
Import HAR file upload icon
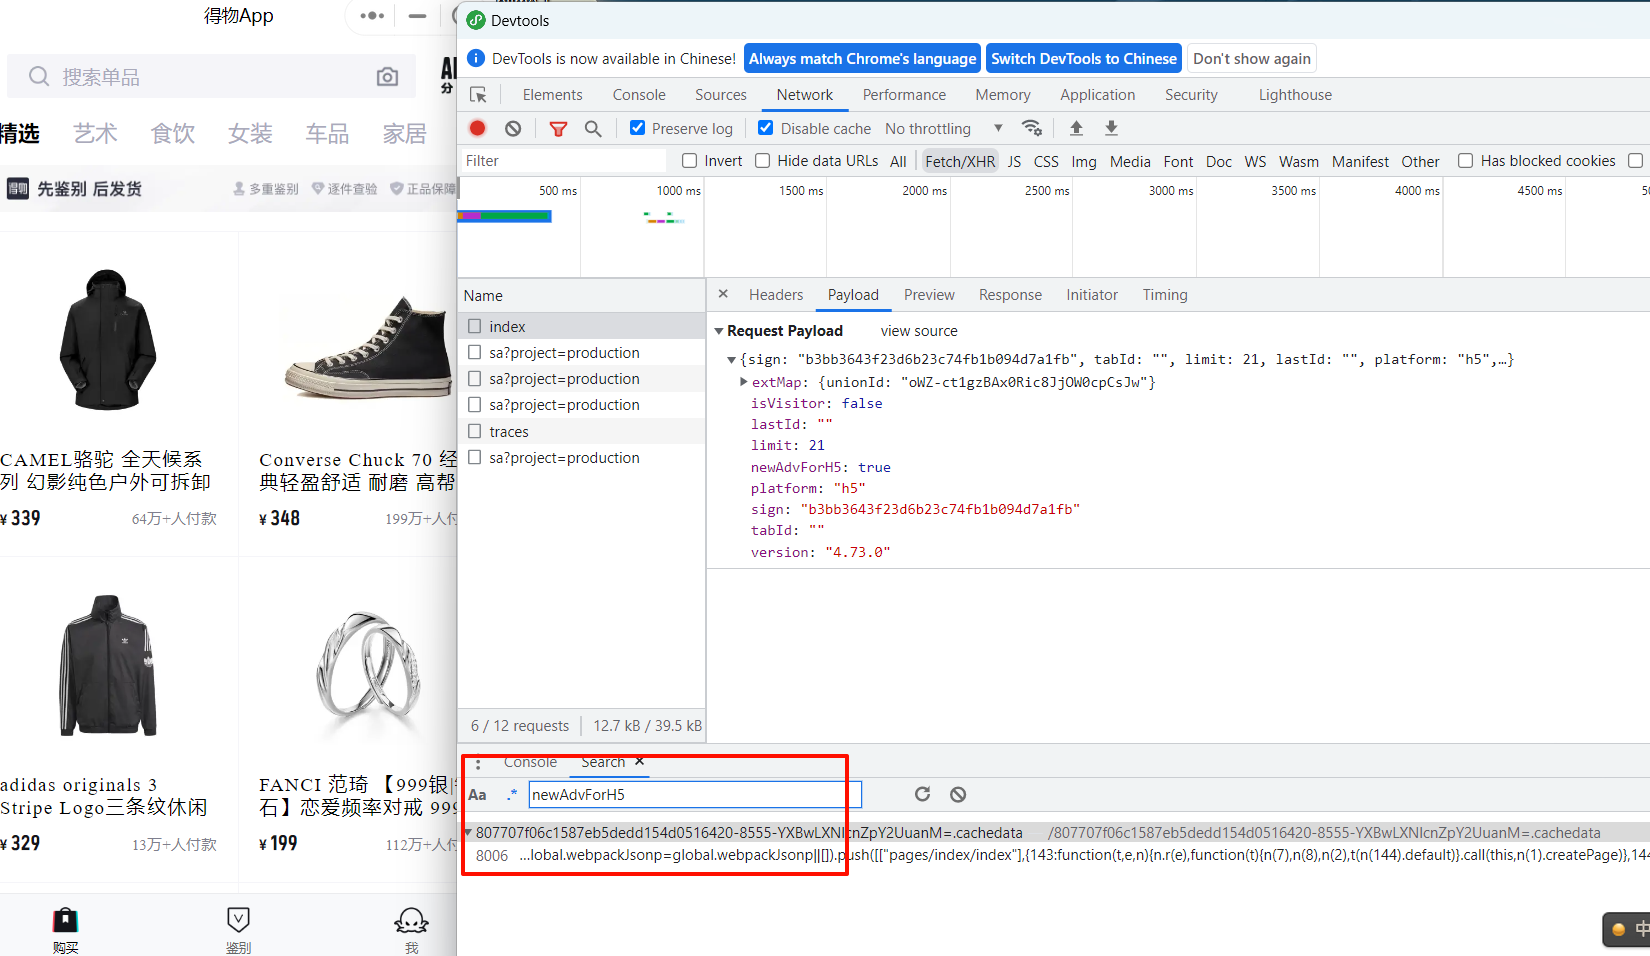[1076, 128]
